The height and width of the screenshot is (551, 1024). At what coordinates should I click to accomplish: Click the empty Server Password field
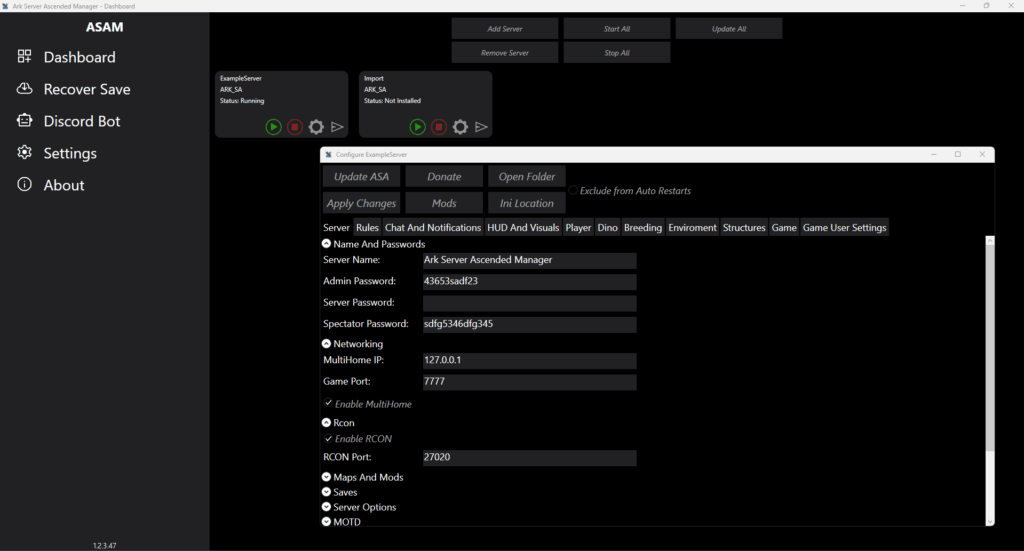[530, 303]
